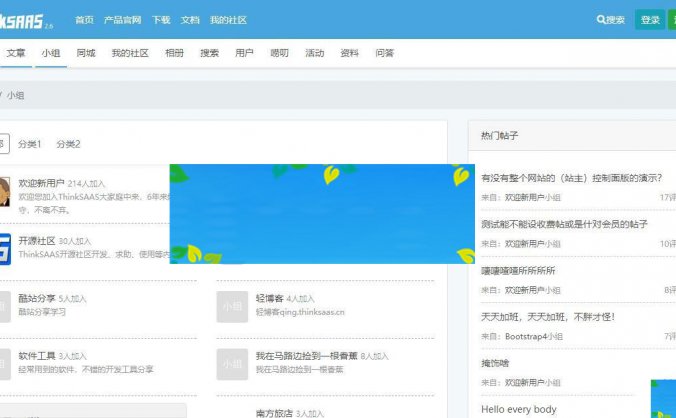Switch to the 文章 tab
Image resolution: width=676 pixels, height=418 pixels.
coord(16,53)
